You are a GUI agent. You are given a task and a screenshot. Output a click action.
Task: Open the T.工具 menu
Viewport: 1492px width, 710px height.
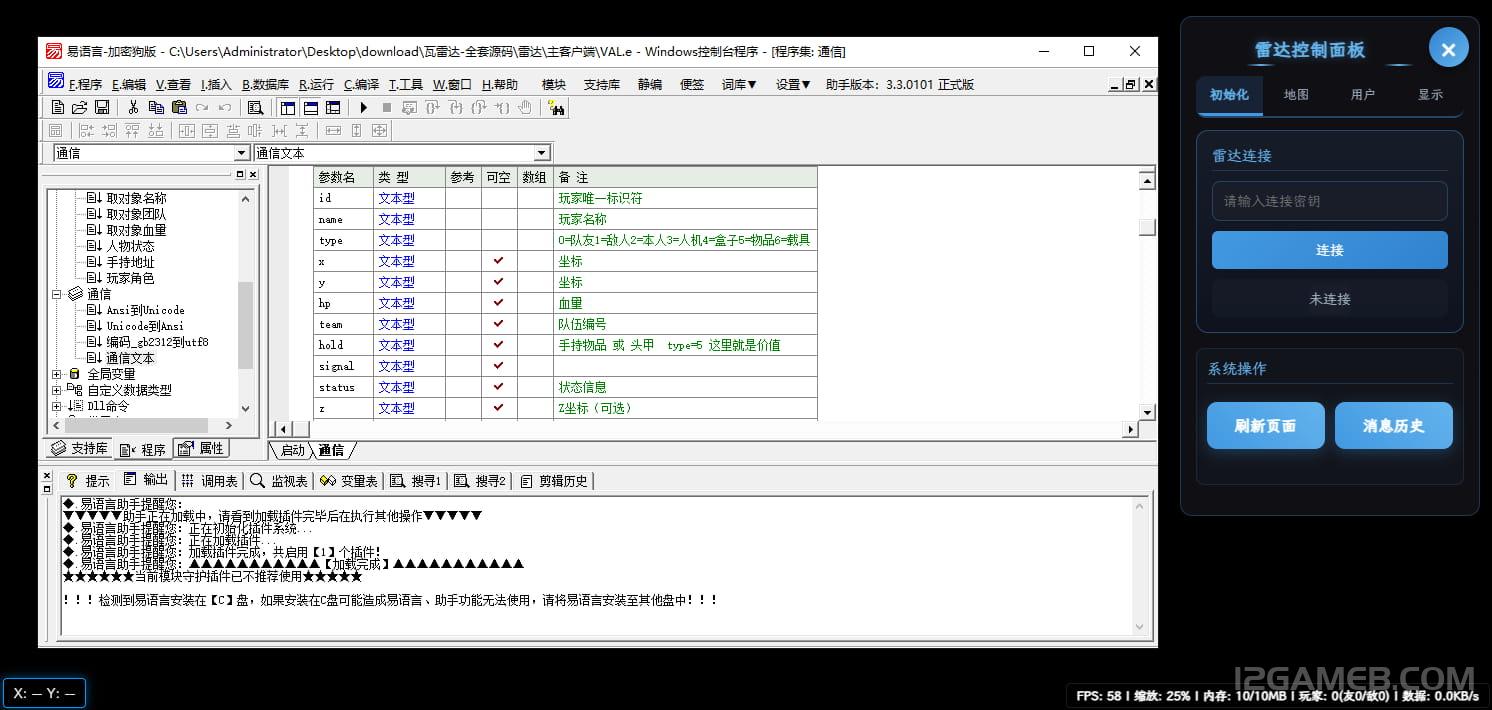(405, 85)
